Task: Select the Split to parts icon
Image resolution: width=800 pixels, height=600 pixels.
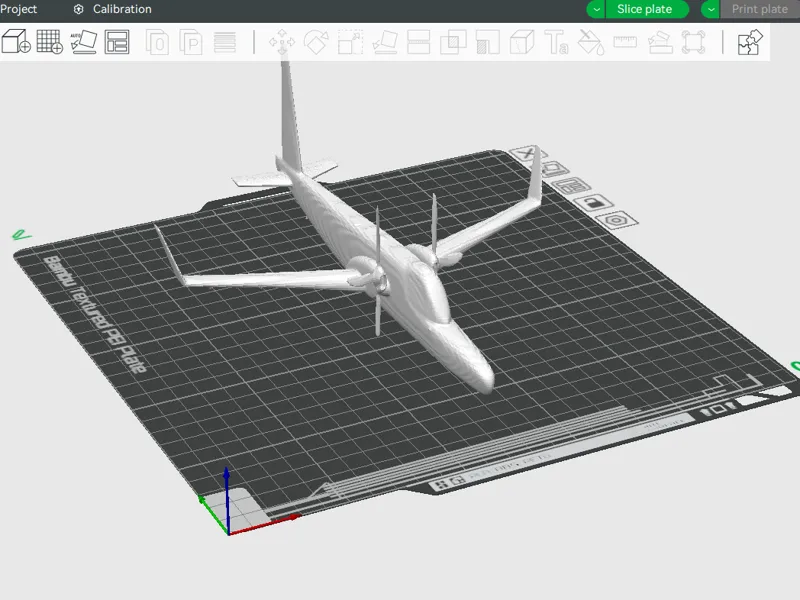Action: pyautogui.click(x=191, y=42)
